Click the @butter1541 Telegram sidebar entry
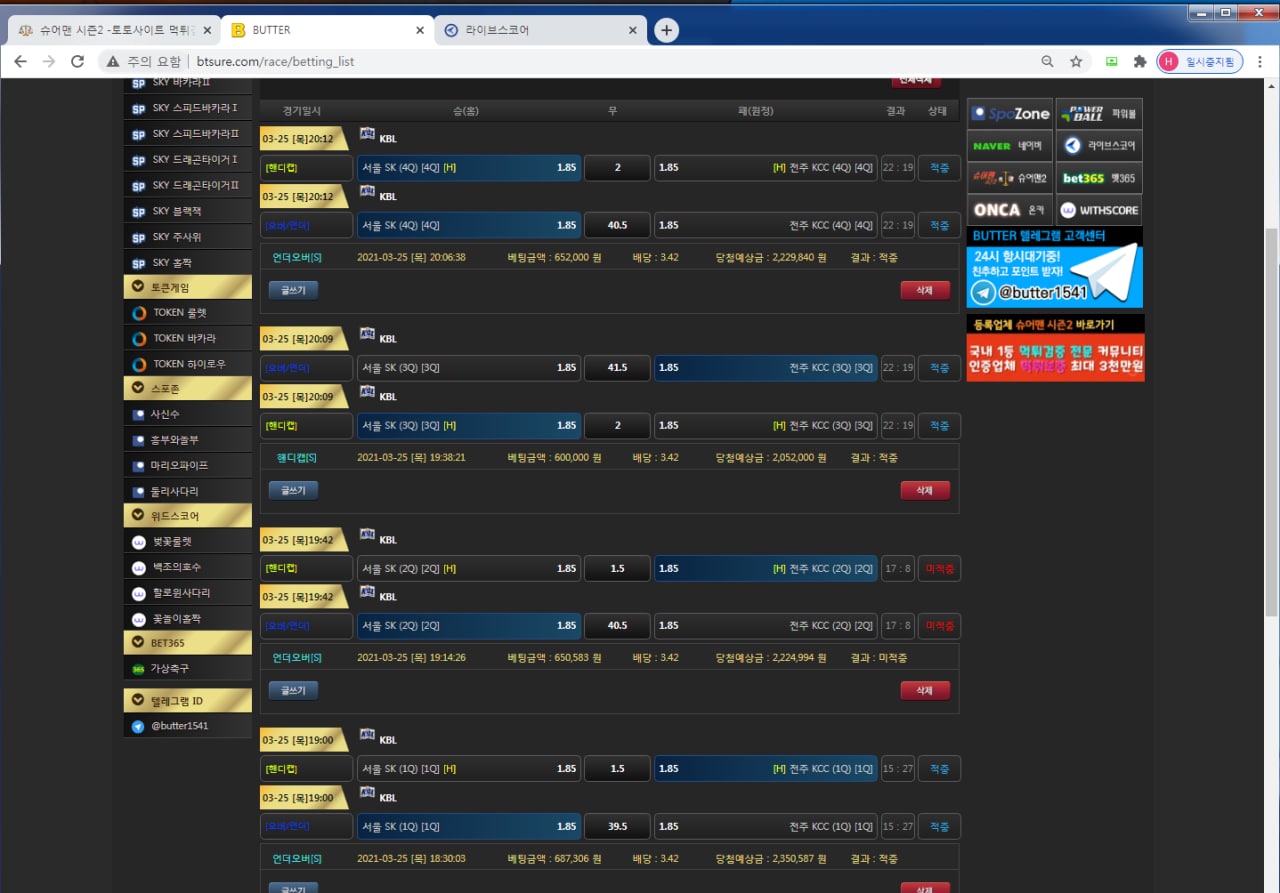 pyautogui.click(x=180, y=726)
